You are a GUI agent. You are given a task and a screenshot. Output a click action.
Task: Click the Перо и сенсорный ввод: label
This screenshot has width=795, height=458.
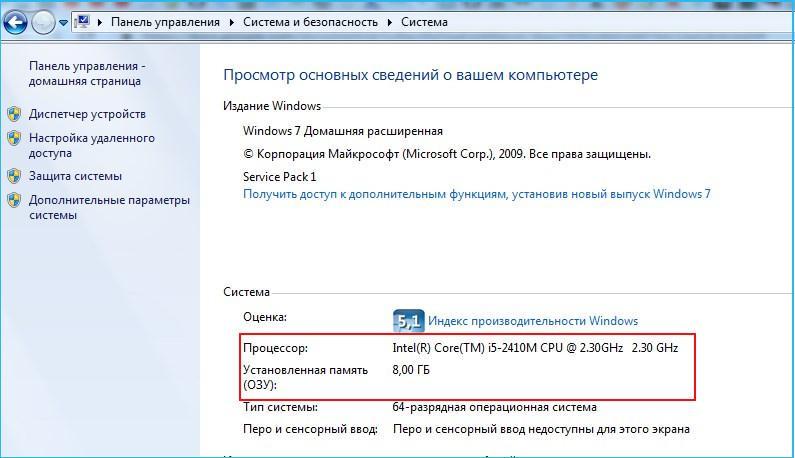pyautogui.click(x=310, y=429)
